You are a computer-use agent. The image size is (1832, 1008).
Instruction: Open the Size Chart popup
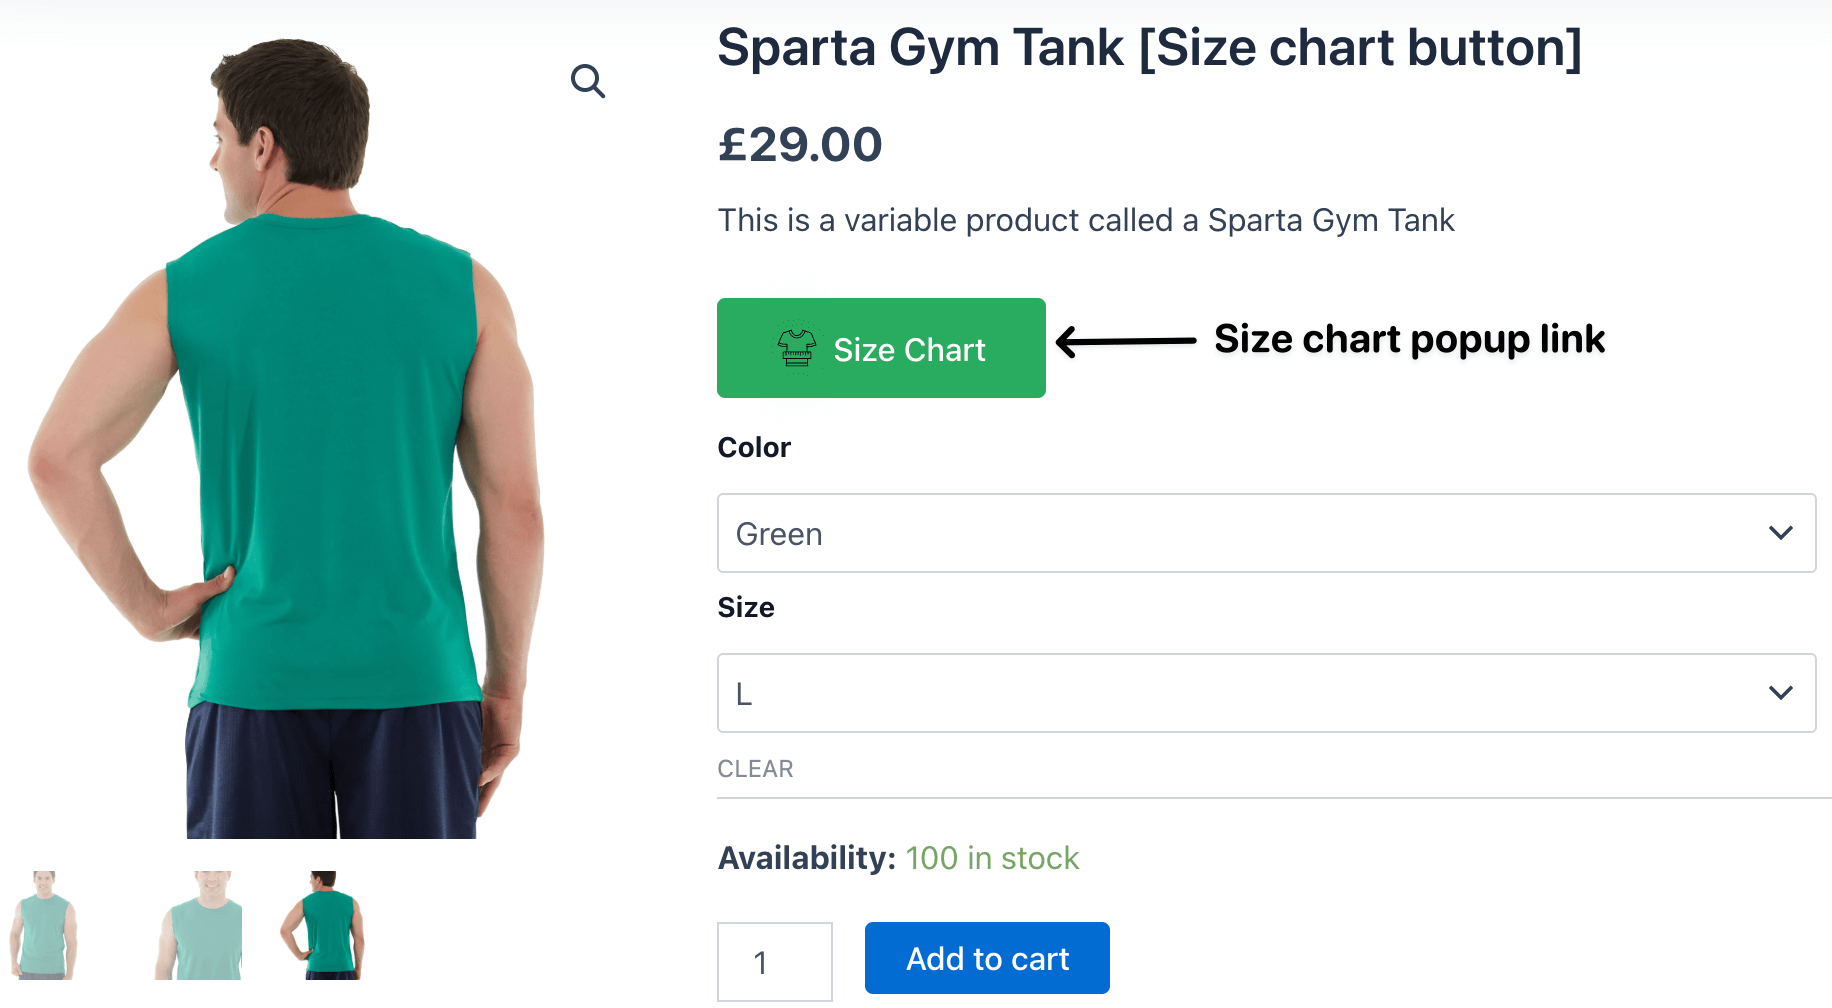pos(880,348)
